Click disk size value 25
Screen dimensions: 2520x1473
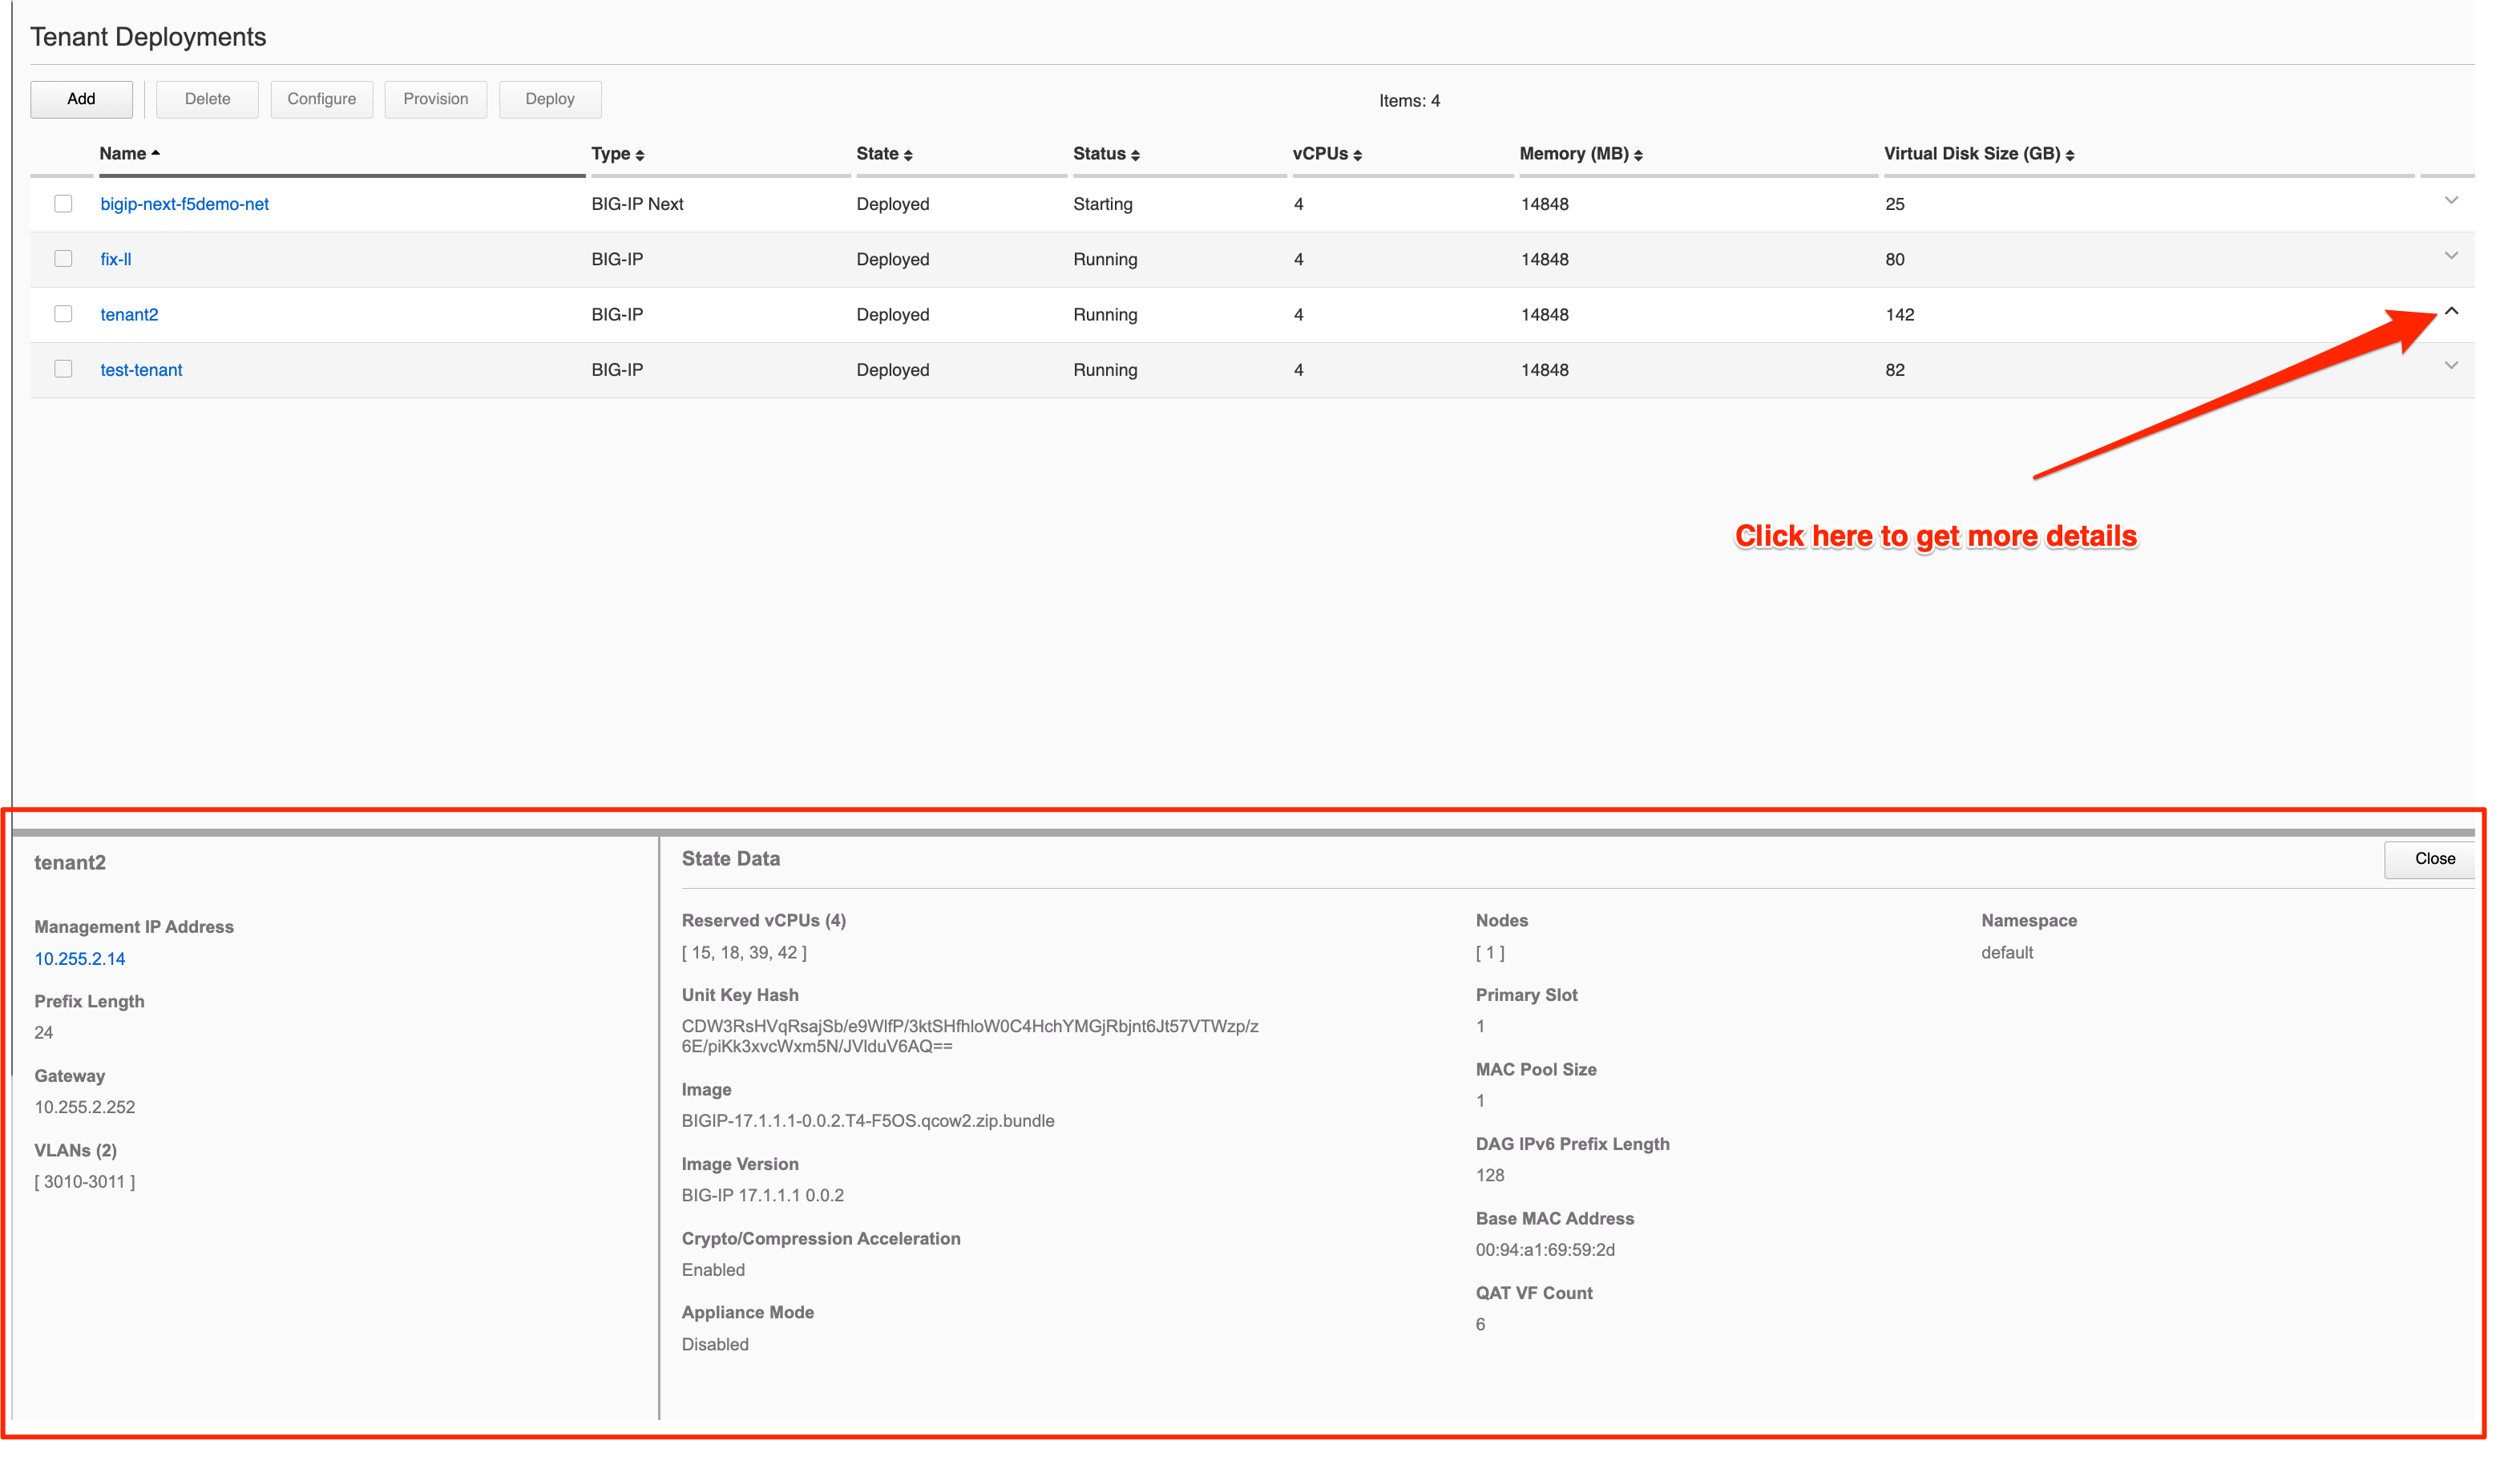1896,204
